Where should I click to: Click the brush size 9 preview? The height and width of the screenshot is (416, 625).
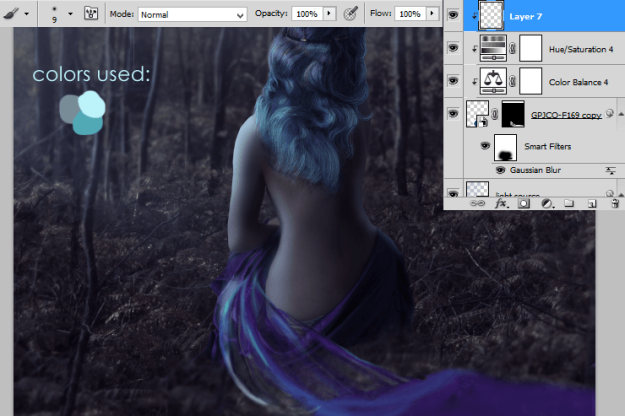coord(54,14)
